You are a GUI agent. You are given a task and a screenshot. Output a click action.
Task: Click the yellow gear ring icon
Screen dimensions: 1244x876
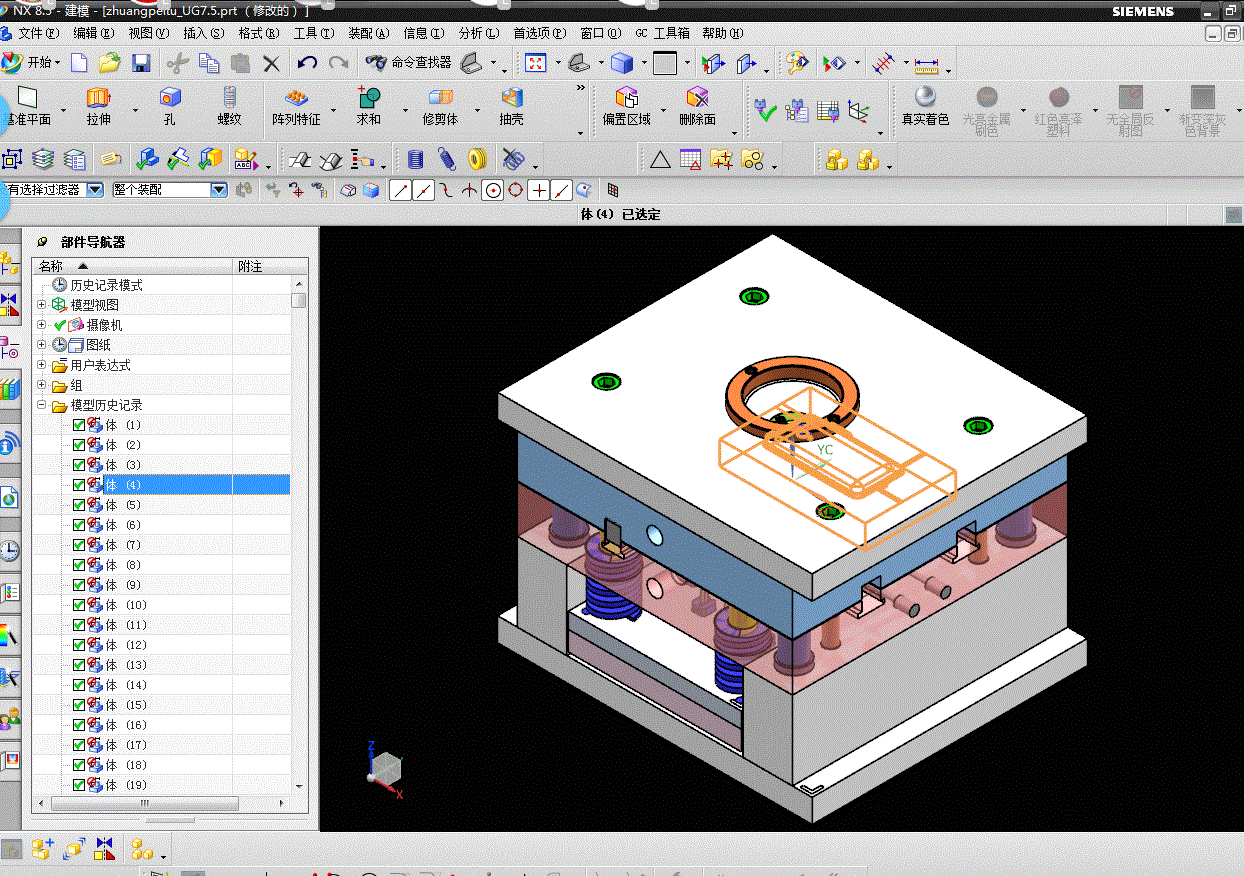tap(478, 159)
